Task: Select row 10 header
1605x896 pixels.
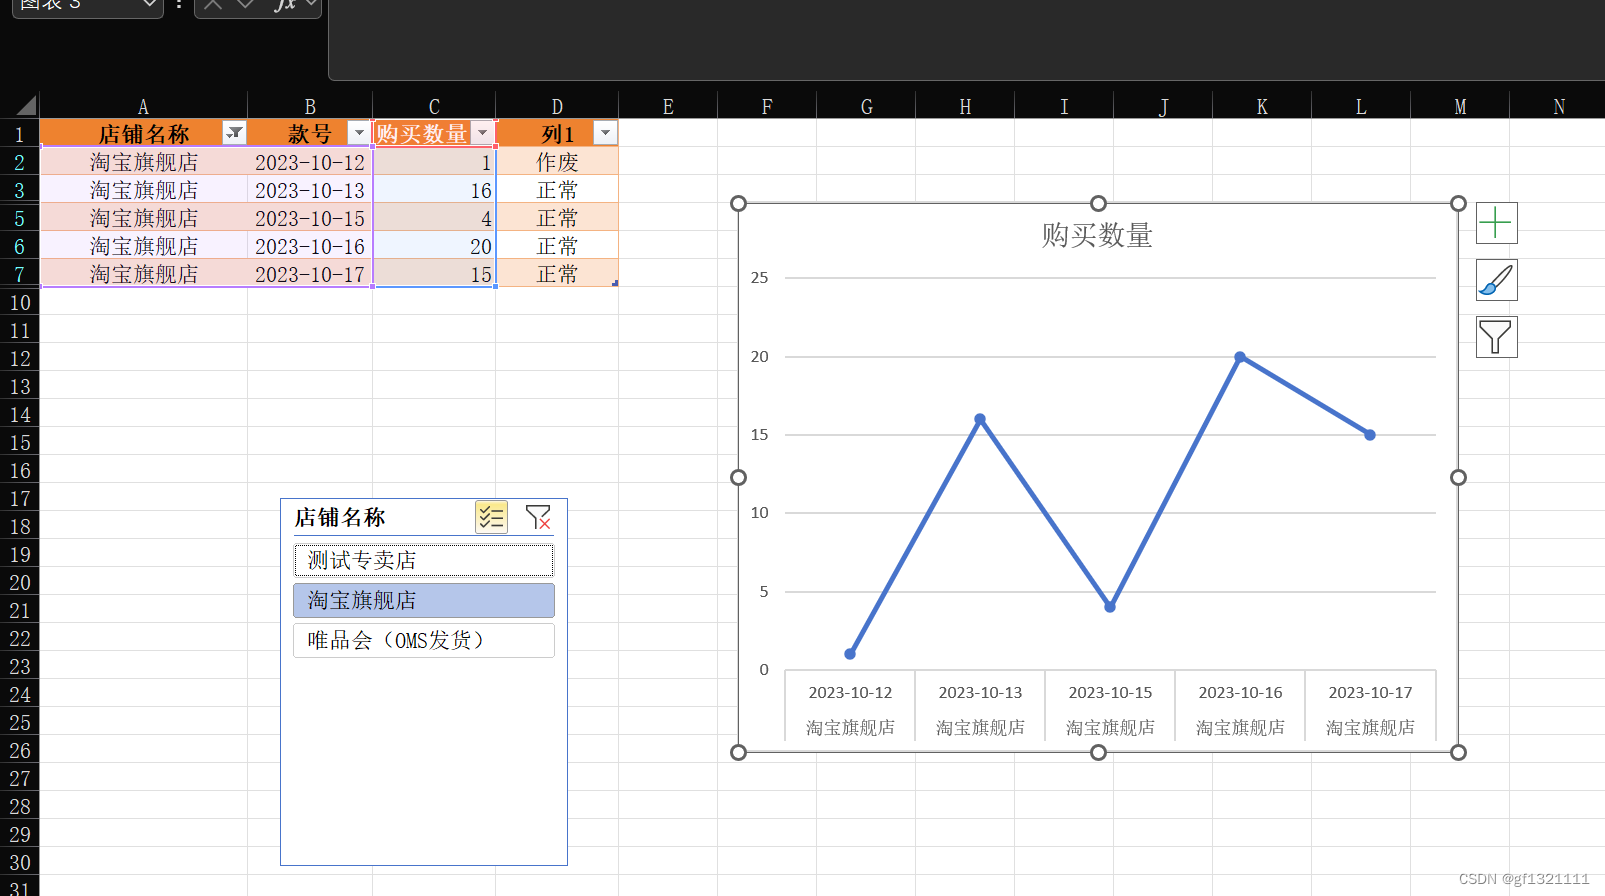Action: (x=19, y=302)
